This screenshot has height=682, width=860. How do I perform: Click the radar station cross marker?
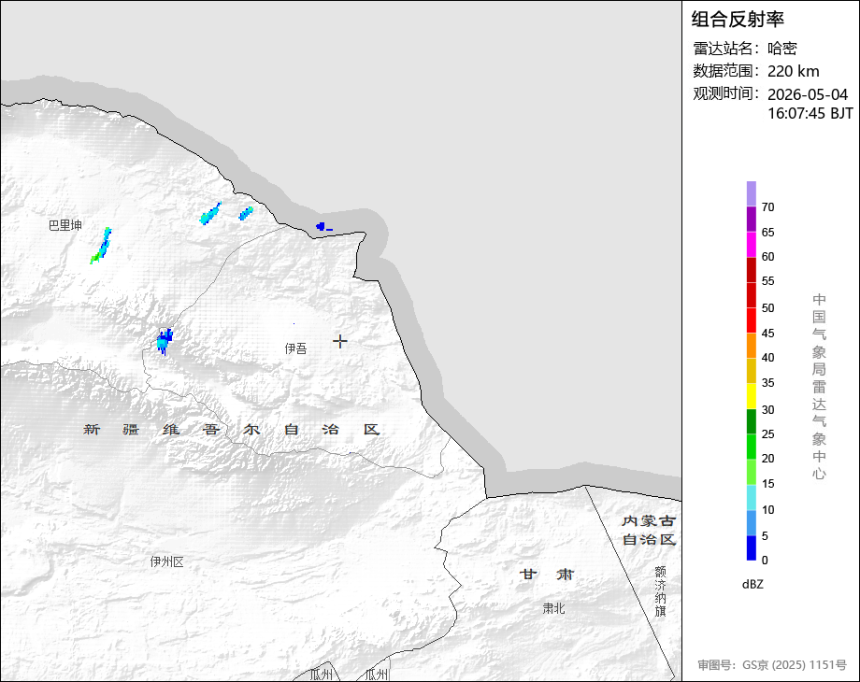click(340, 341)
